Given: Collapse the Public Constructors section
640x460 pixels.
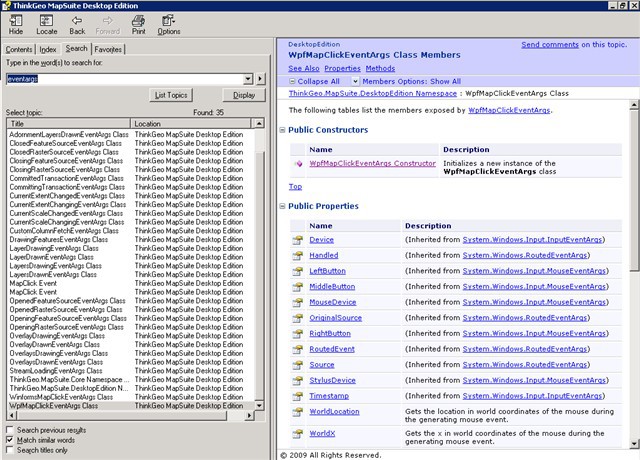Looking at the screenshot, I should 283,130.
